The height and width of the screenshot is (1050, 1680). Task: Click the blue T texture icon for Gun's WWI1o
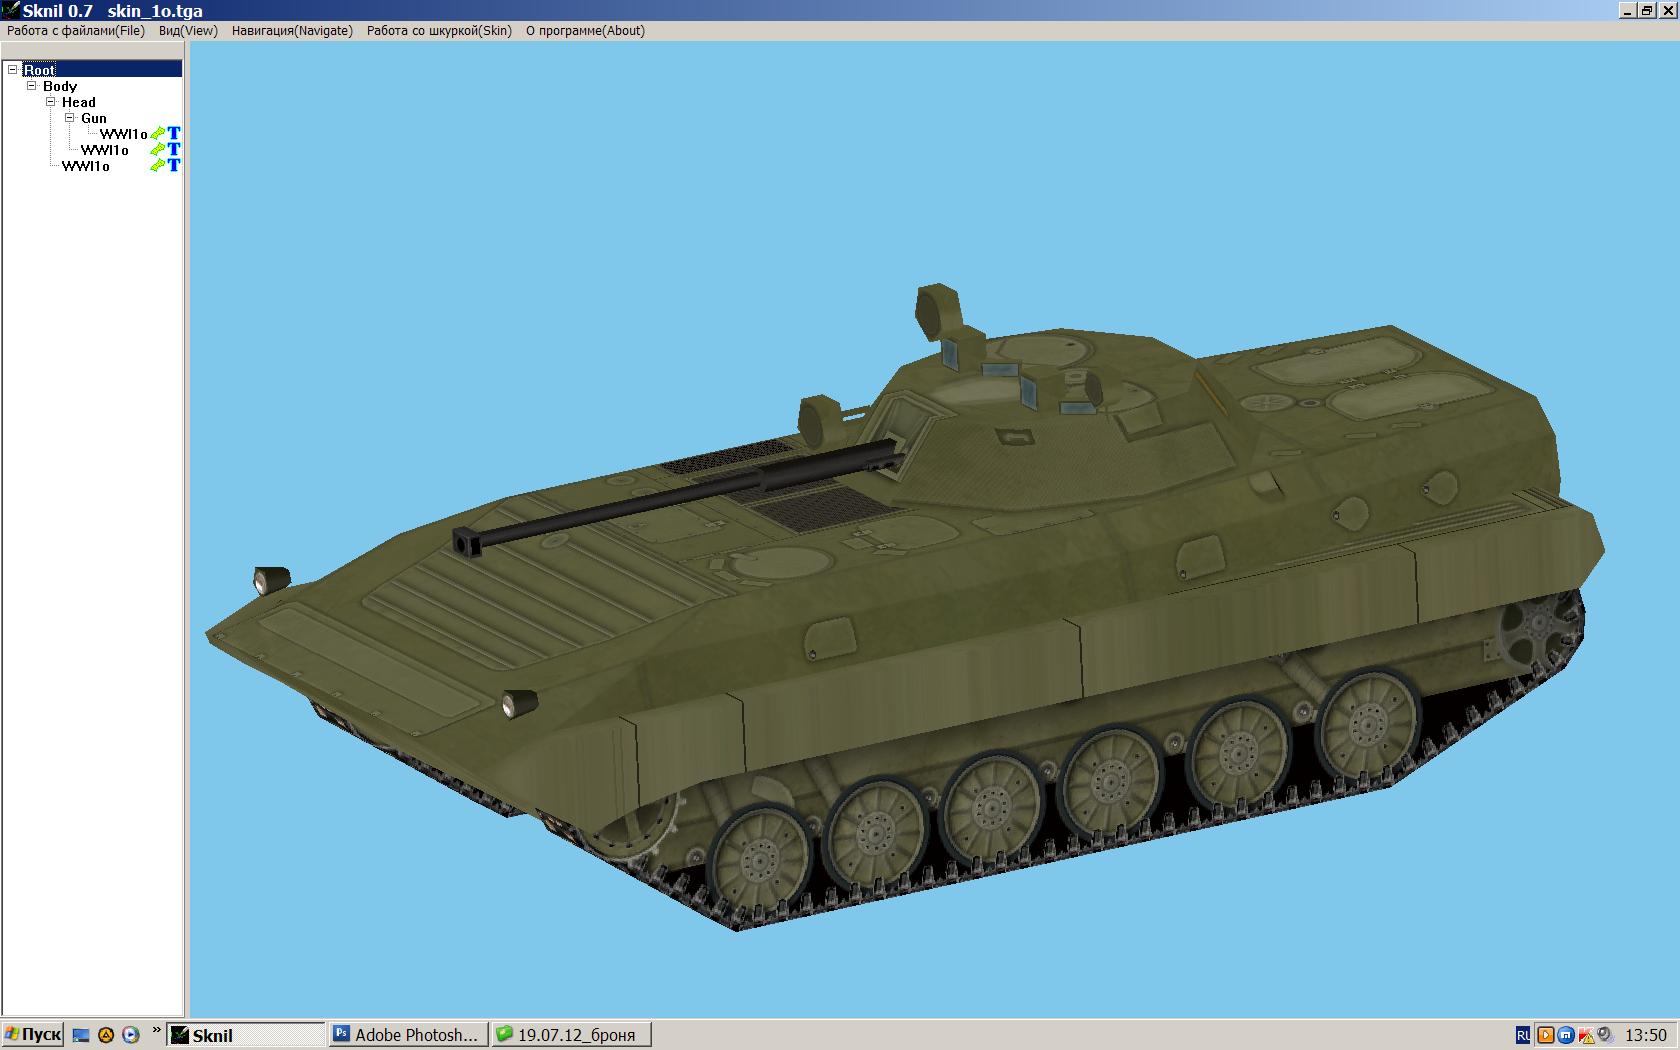coord(174,133)
